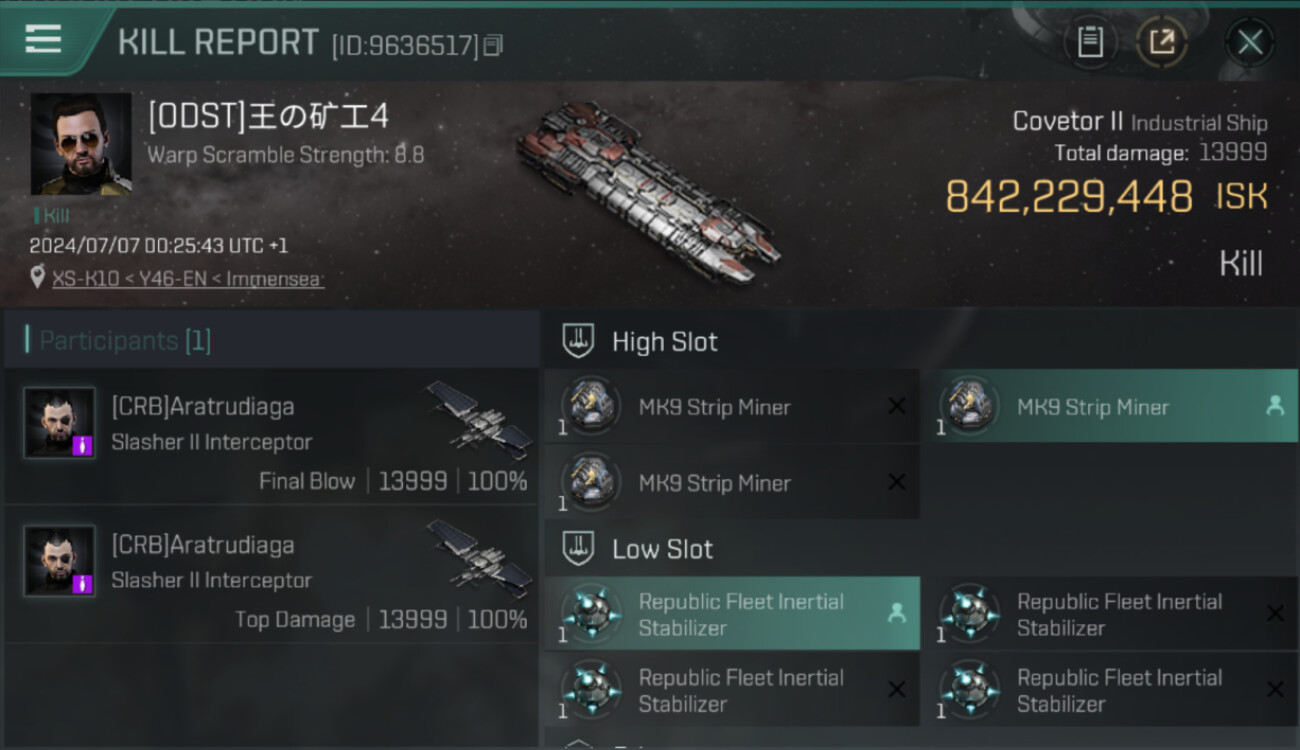Click the clipboard report icon

1090,42
